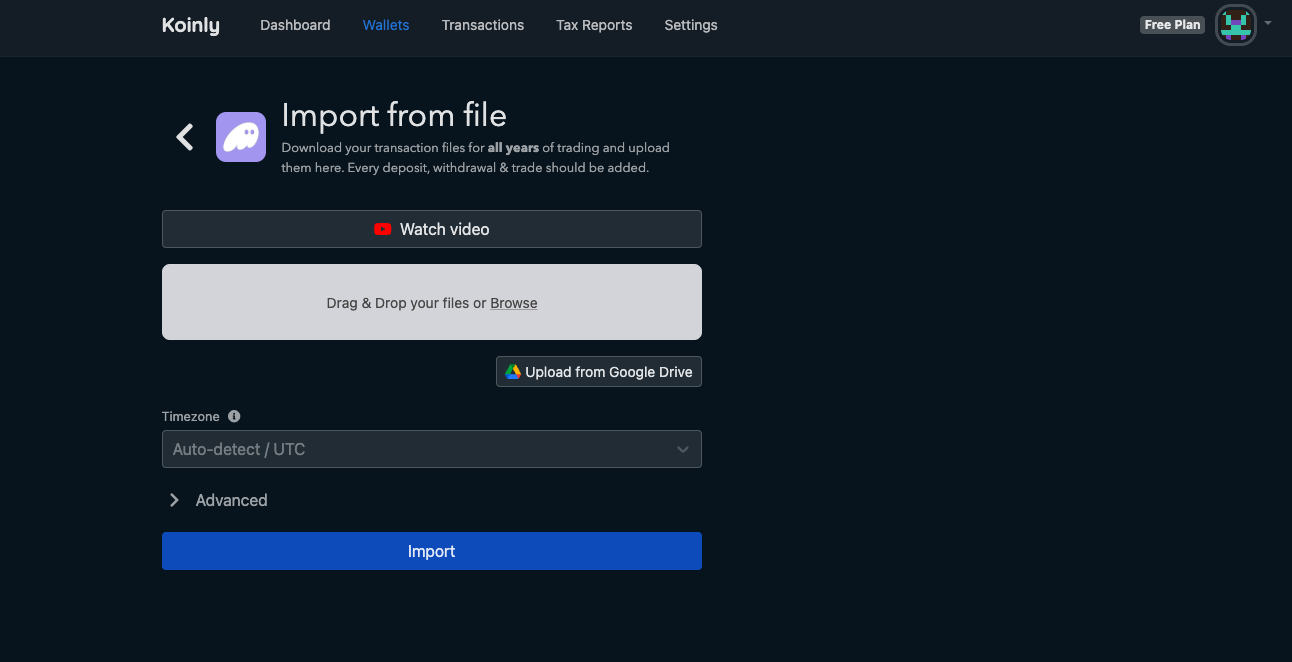This screenshot has height=662, width=1292.
Task: Open the Dashboard page
Action: [295, 25]
